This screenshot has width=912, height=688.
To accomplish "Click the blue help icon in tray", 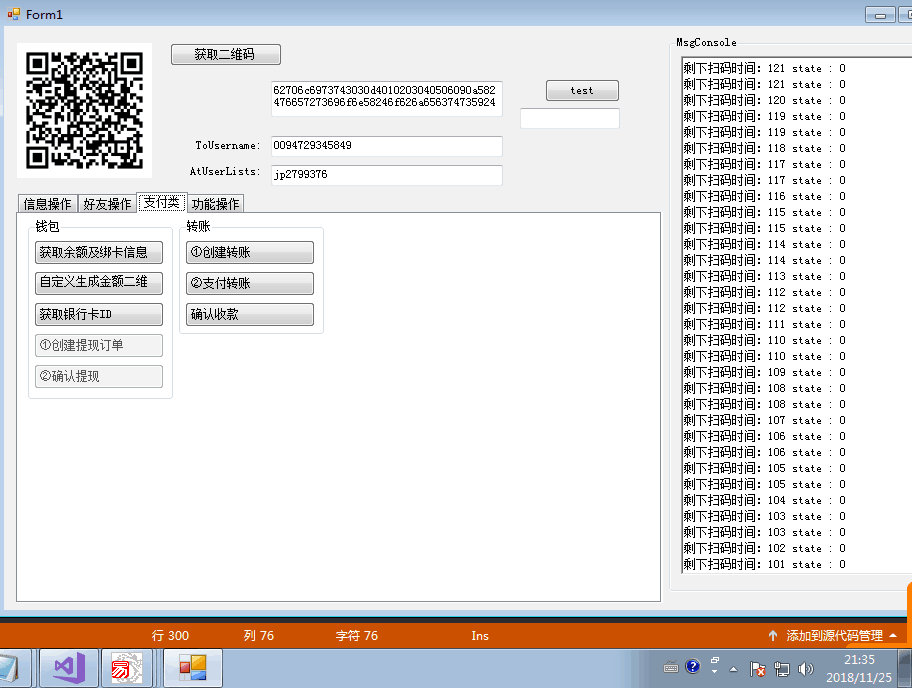I will coord(693,666).
